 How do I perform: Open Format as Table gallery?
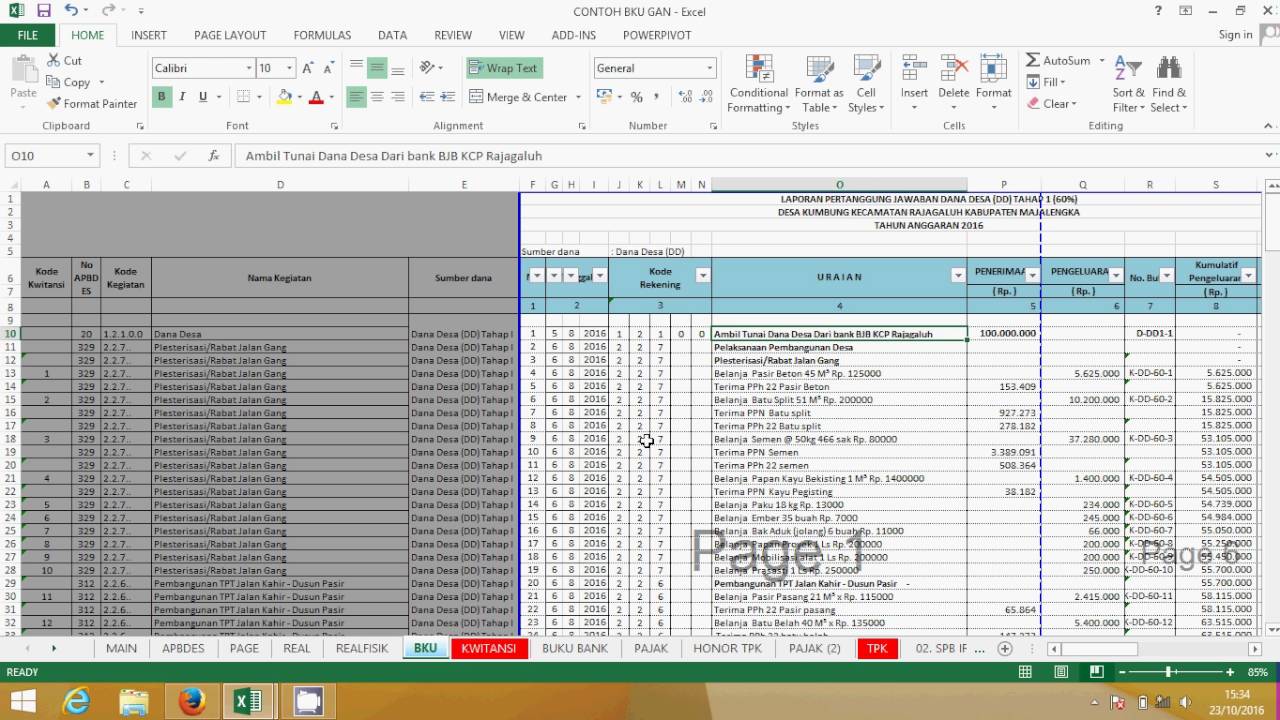(x=819, y=84)
